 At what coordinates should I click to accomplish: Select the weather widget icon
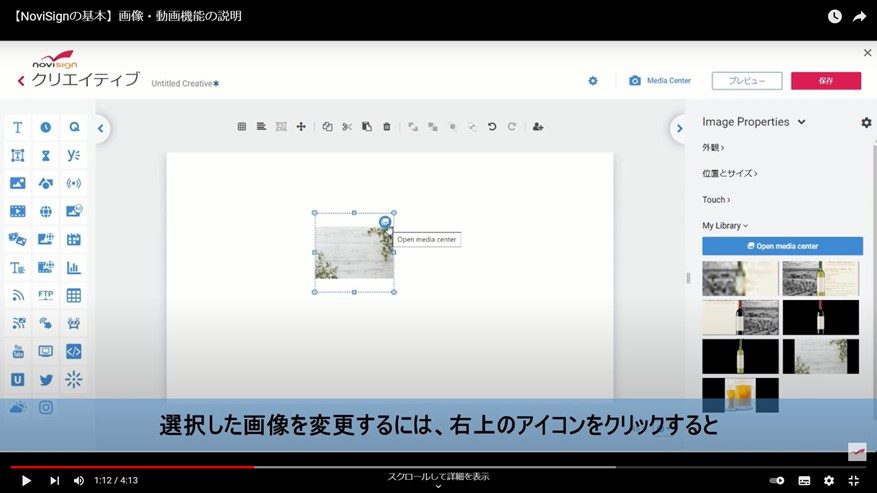[17, 407]
